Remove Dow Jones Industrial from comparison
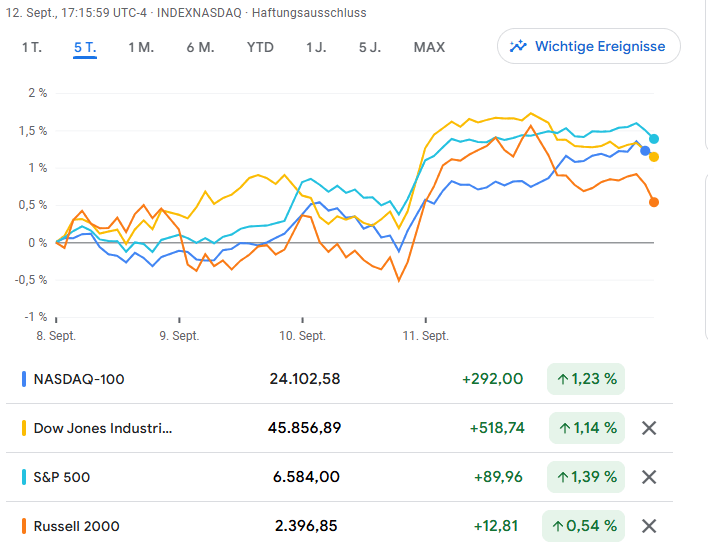The height and width of the screenshot is (550, 708). coord(648,428)
